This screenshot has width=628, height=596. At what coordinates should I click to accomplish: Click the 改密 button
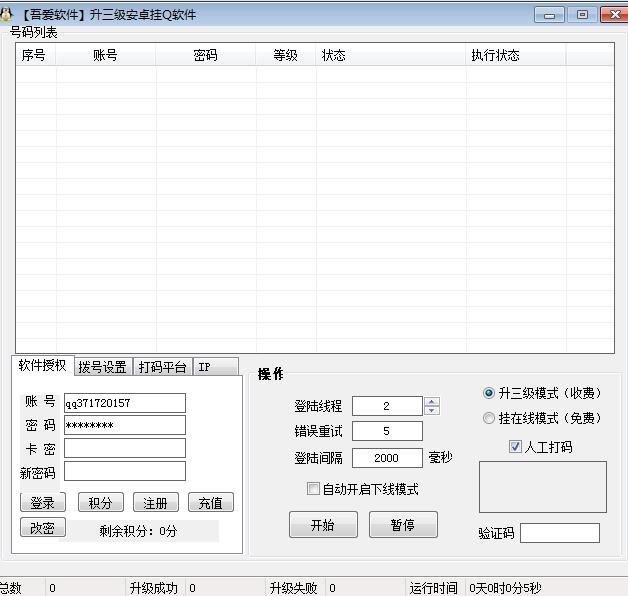(x=42, y=528)
